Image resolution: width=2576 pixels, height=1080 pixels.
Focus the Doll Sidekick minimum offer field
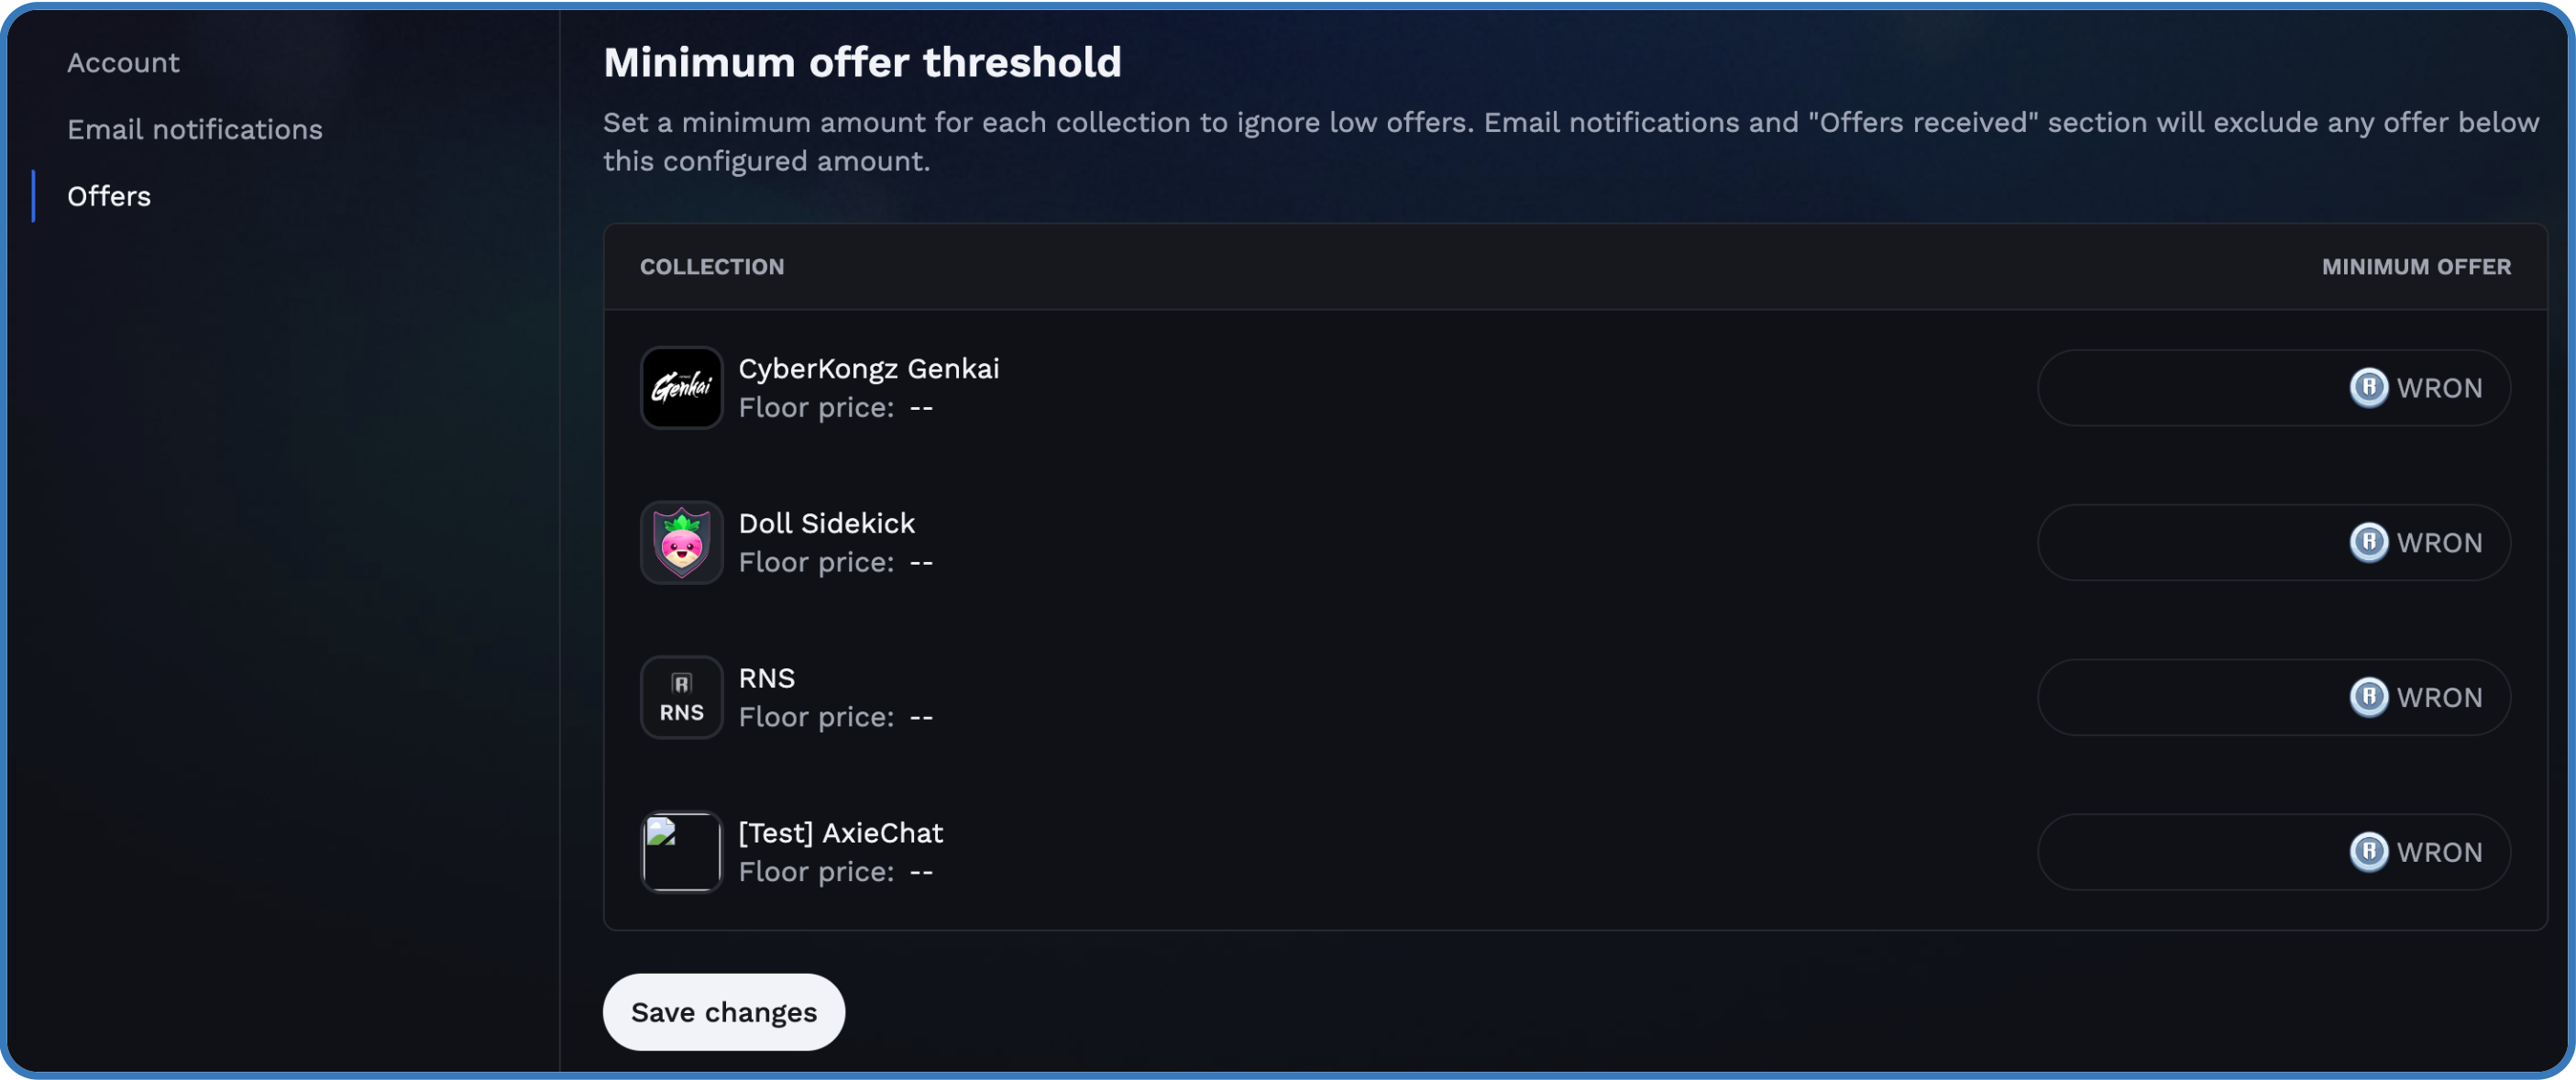coord(2273,543)
